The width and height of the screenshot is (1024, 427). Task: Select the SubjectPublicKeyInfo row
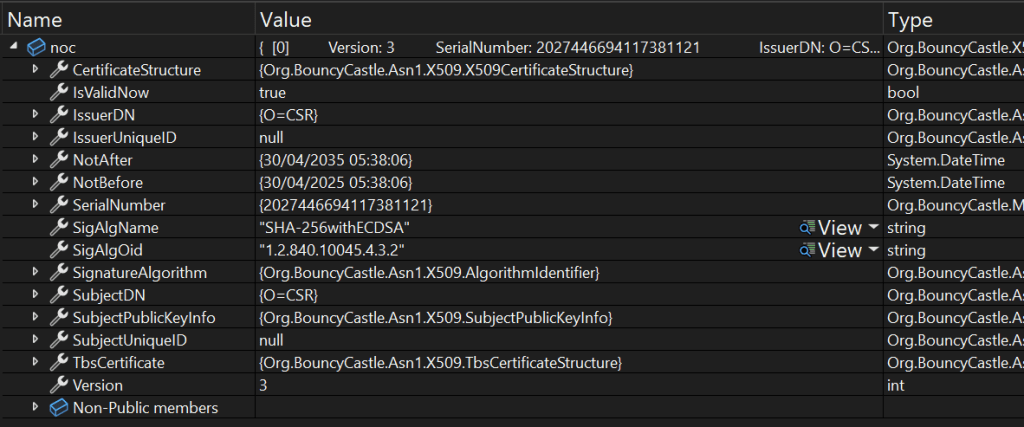pyautogui.click(x=143, y=317)
